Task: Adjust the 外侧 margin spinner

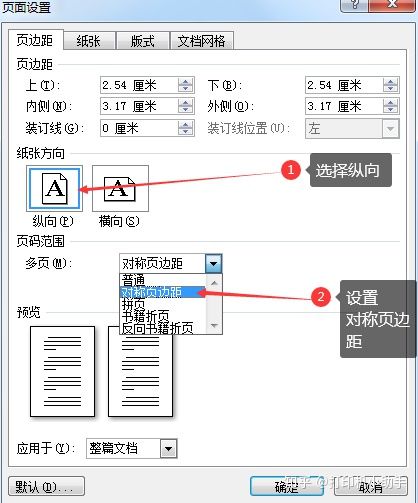Action: coord(390,106)
